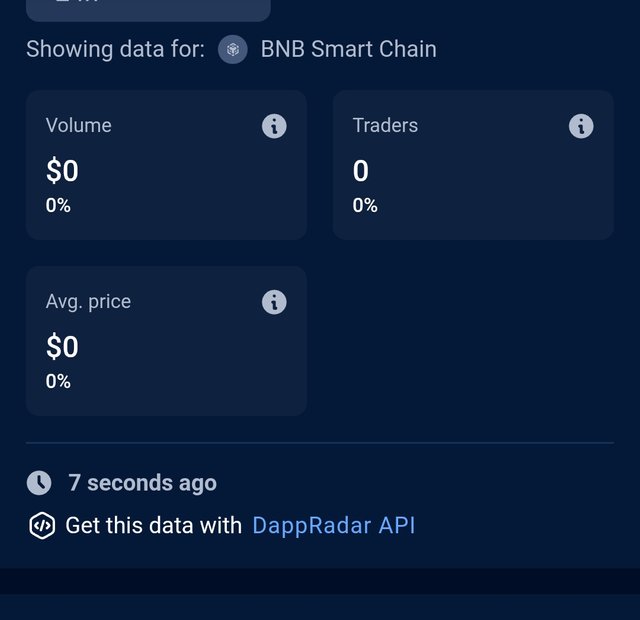This screenshot has width=640, height=620.
Task: Open the Avg. price info icon
Action: click(x=274, y=302)
